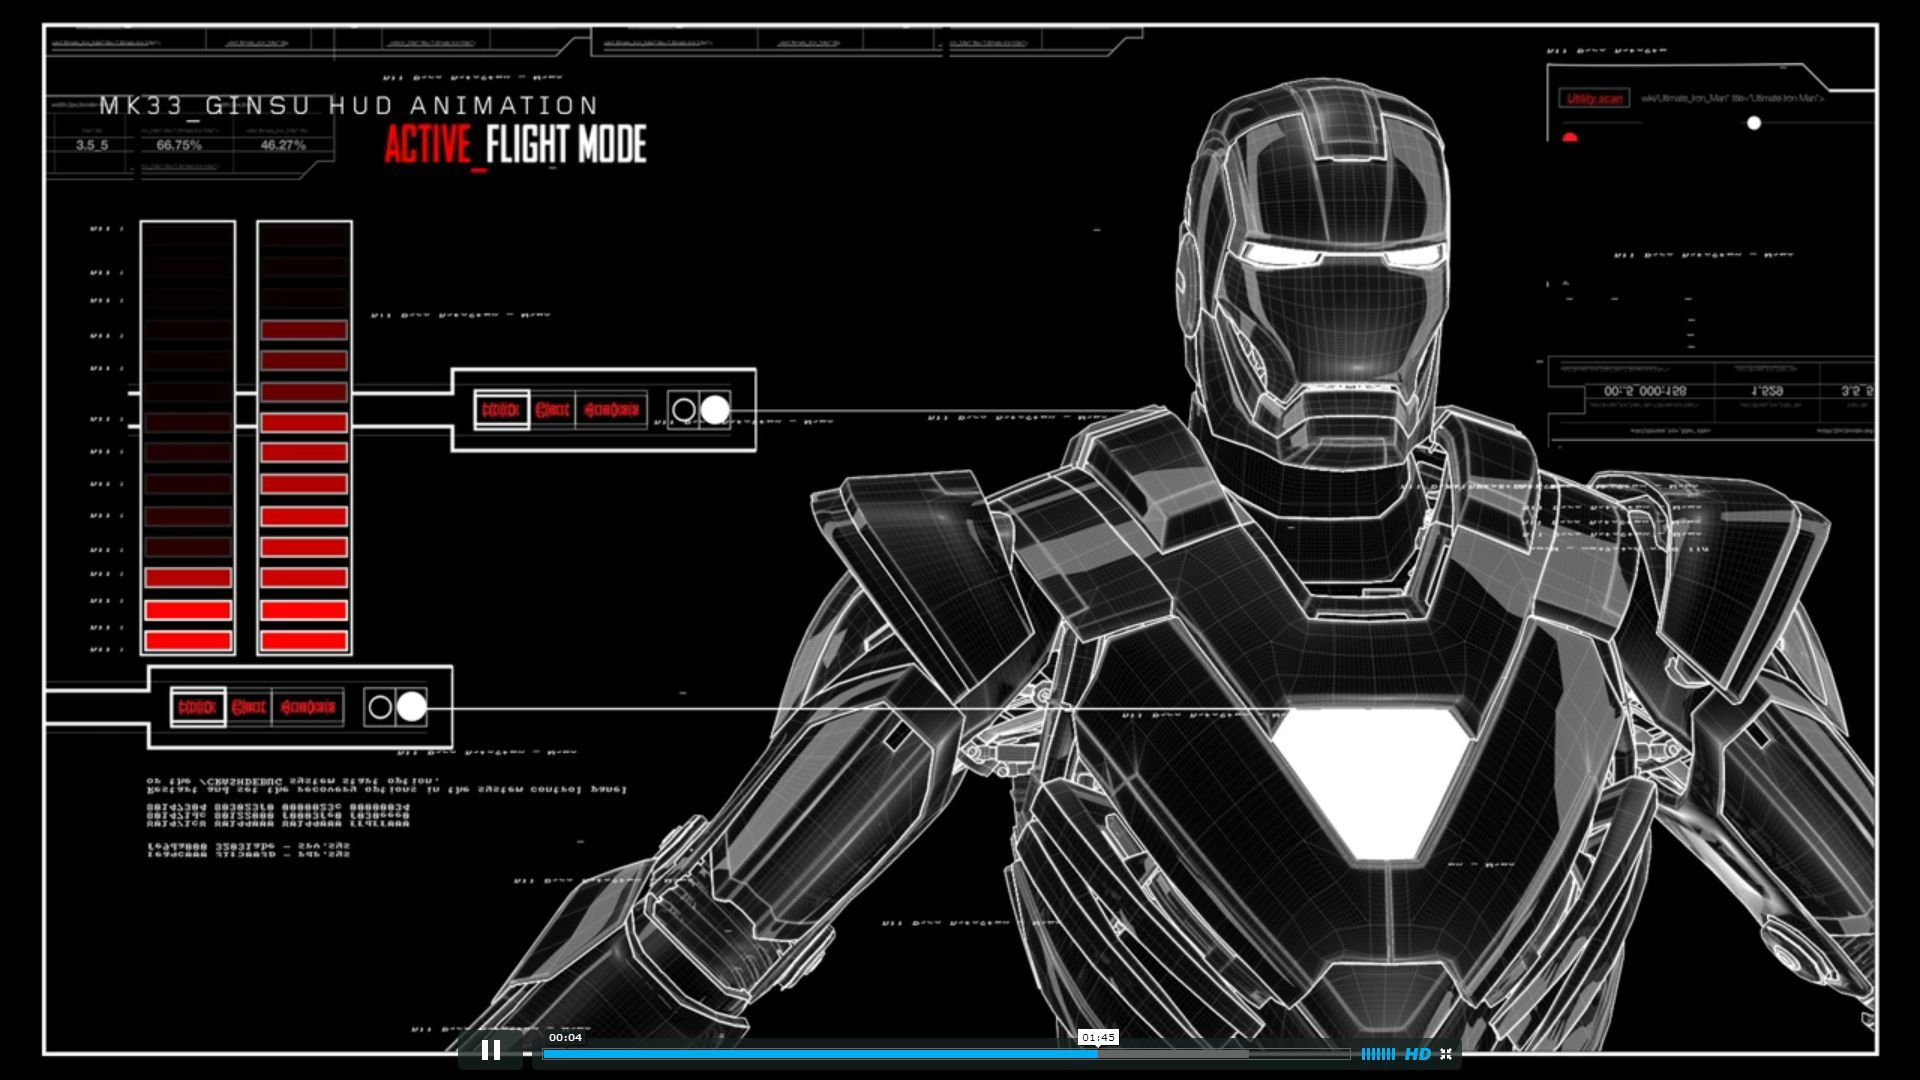This screenshot has width=1920, height=1080.
Task: Click the 66.75% value
Action: [179, 145]
